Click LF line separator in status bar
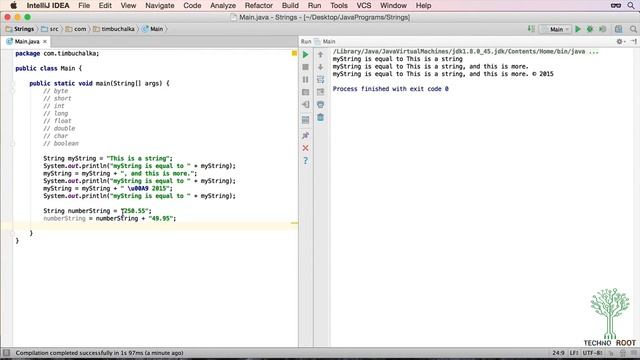 pos(574,353)
